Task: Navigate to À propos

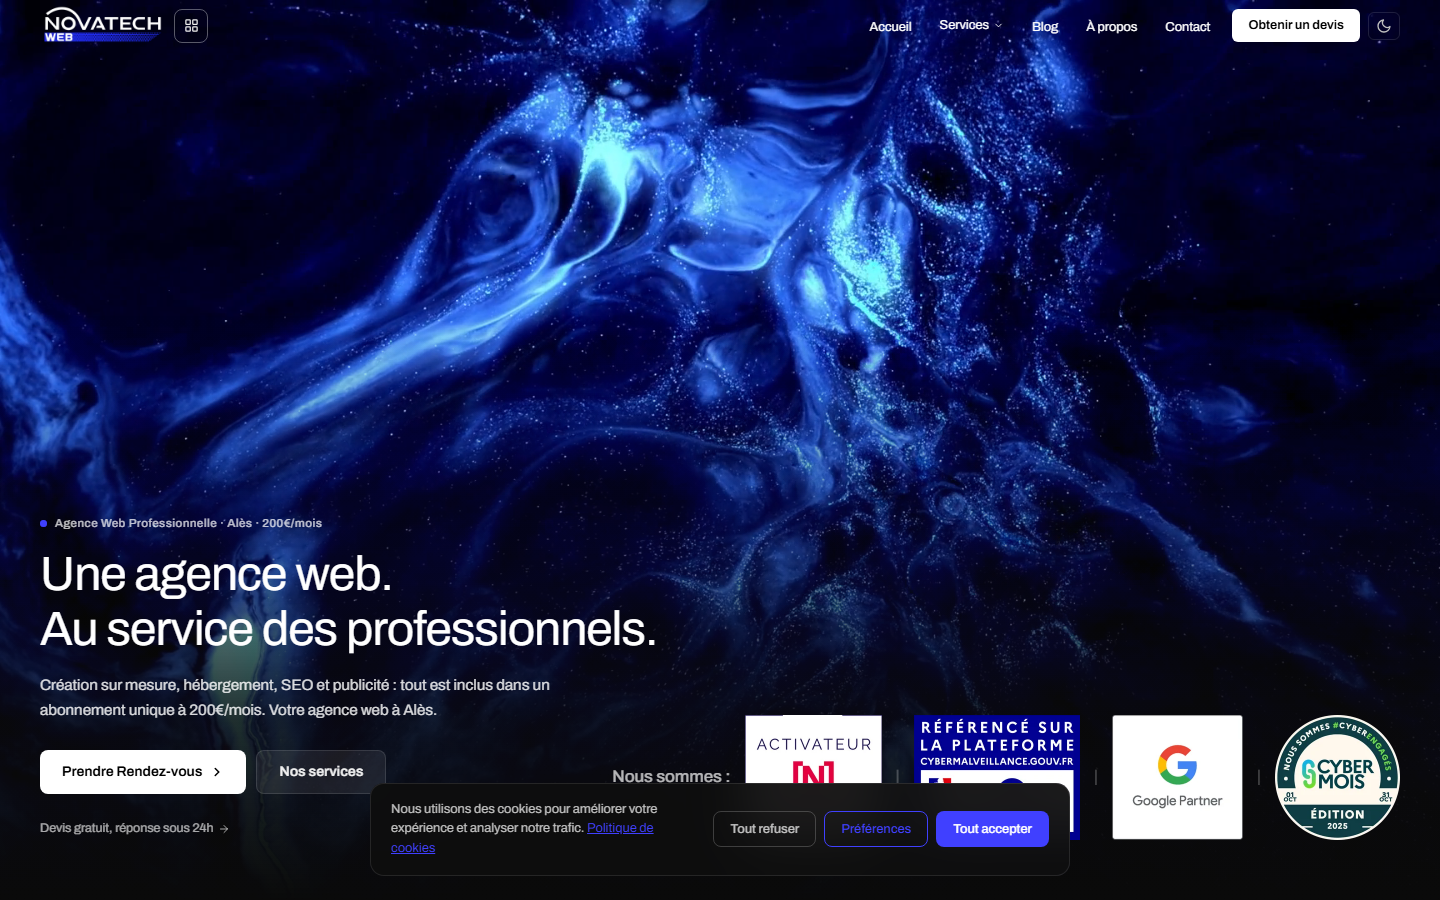Action: tap(1111, 26)
